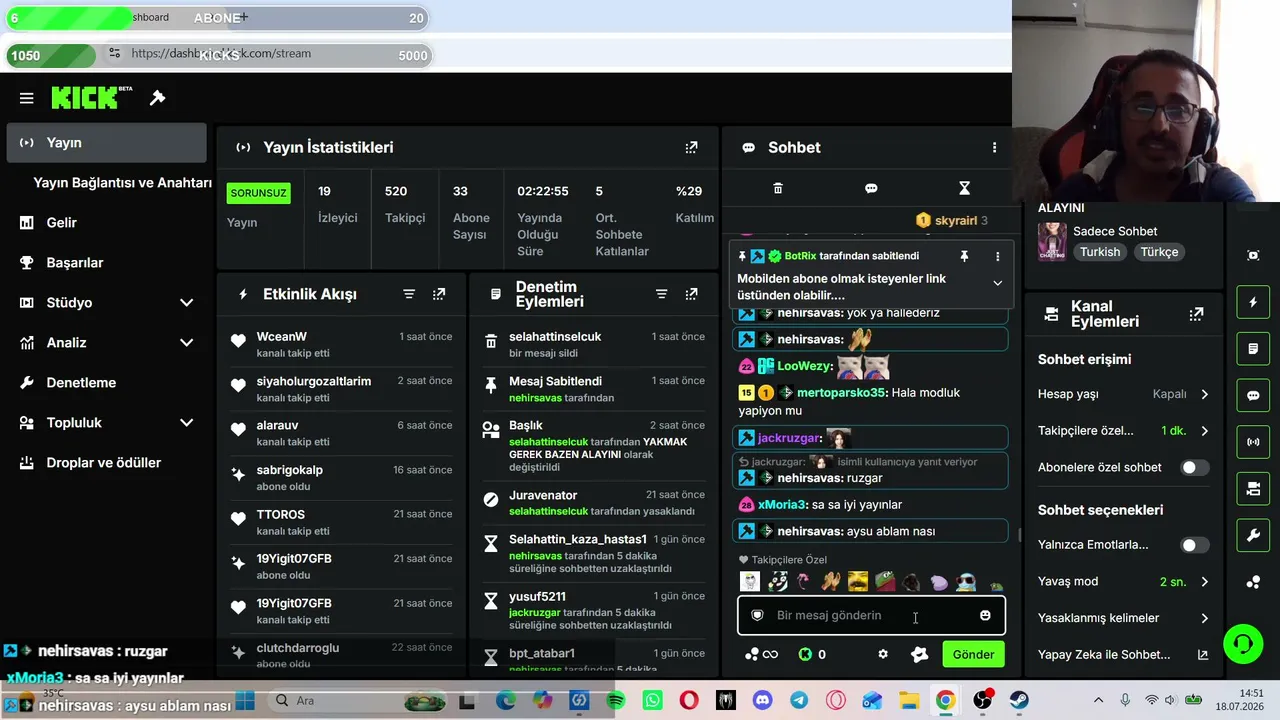Image resolution: width=1280 pixels, height=720 pixels.
Task: Open Yasaklanmış kelimeler setting
Action: click(1124, 618)
